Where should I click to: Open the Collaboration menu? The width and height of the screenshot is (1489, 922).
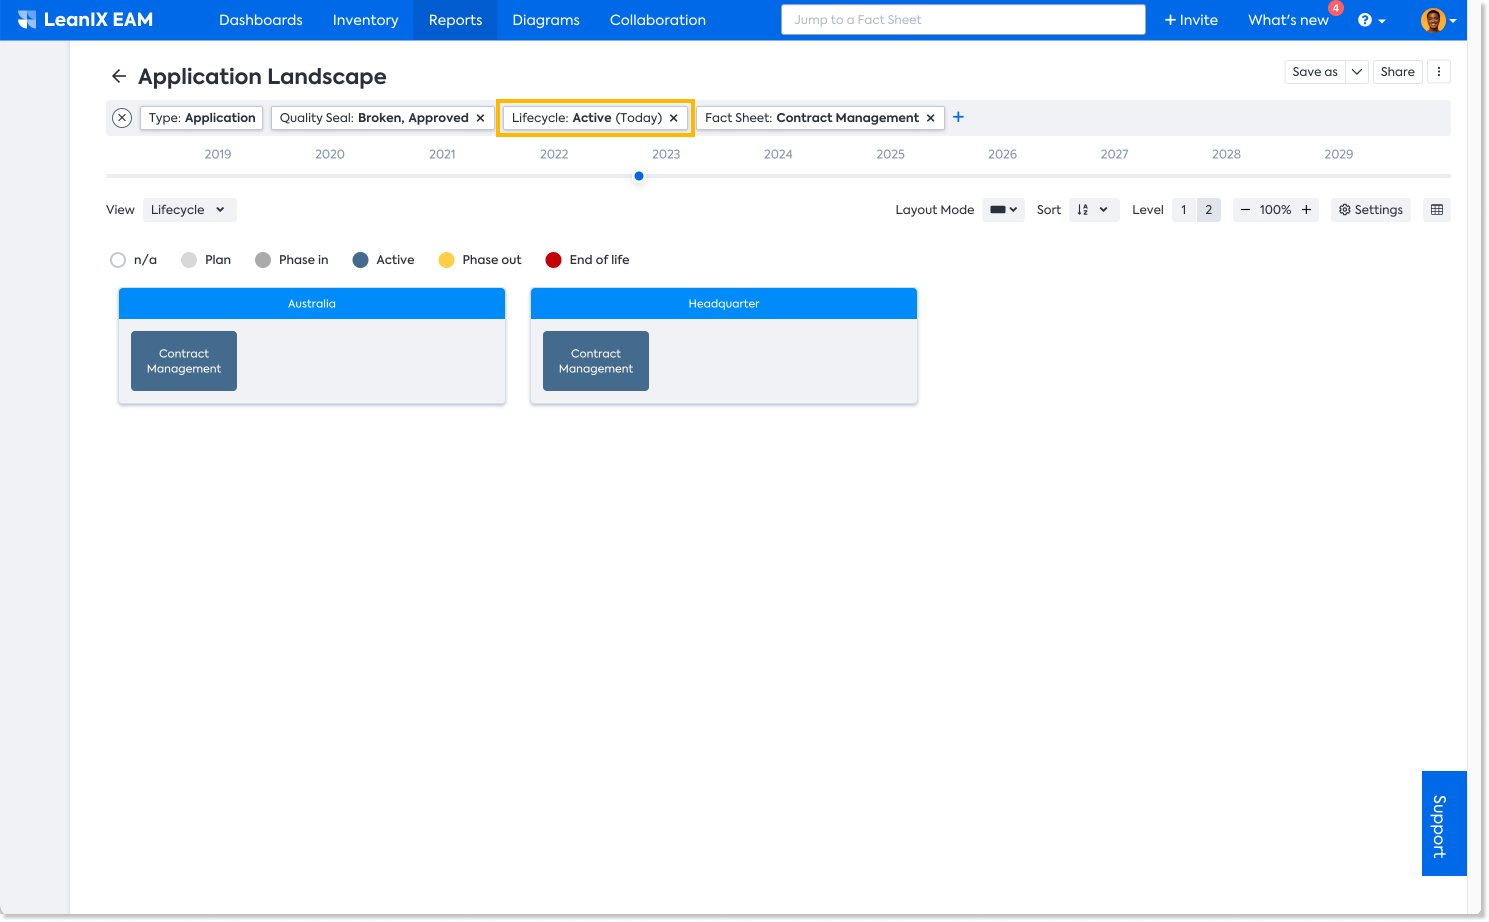pos(658,20)
